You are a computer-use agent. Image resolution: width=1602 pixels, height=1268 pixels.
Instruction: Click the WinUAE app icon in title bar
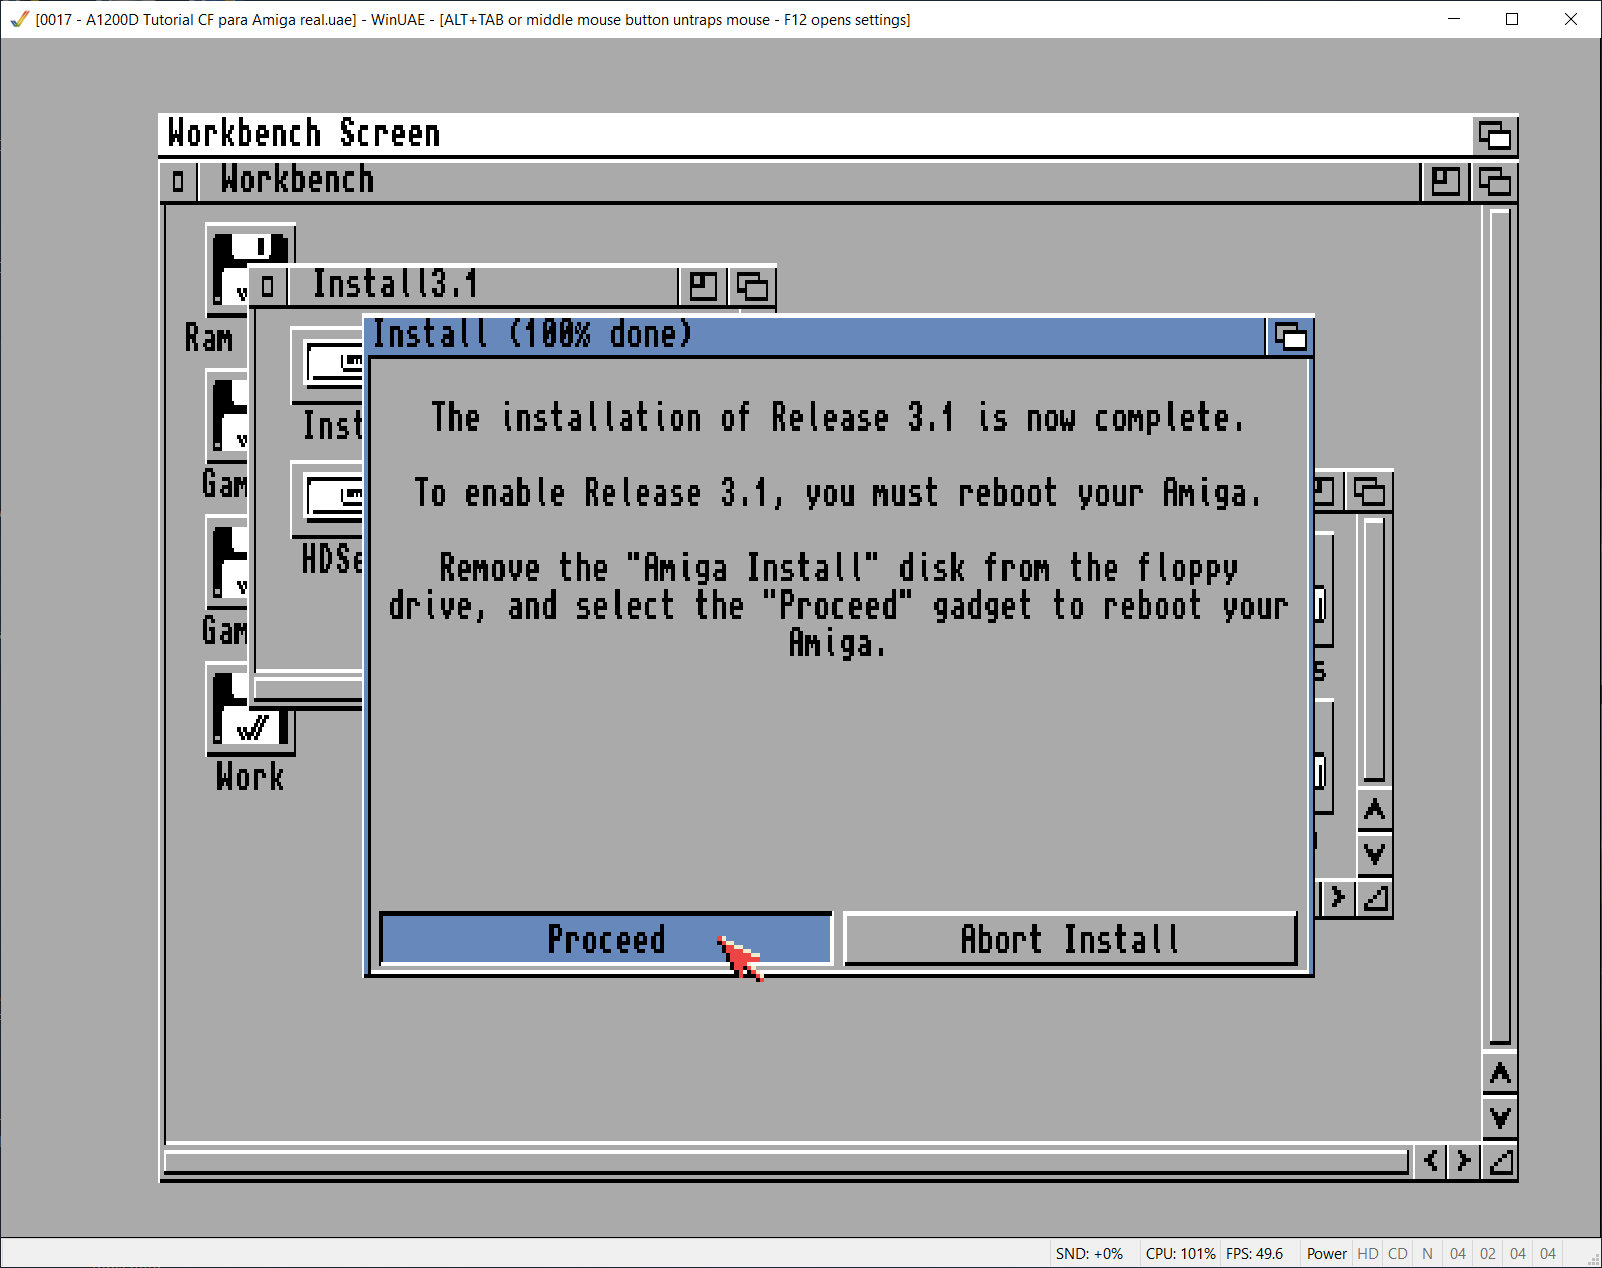(19, 19)
